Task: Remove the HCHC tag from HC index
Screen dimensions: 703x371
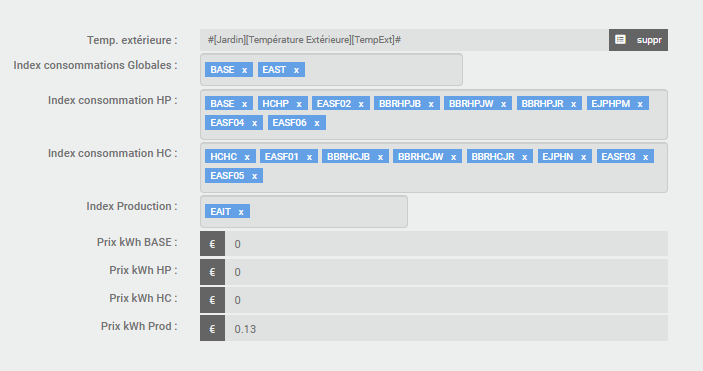Action: (247, 157)
